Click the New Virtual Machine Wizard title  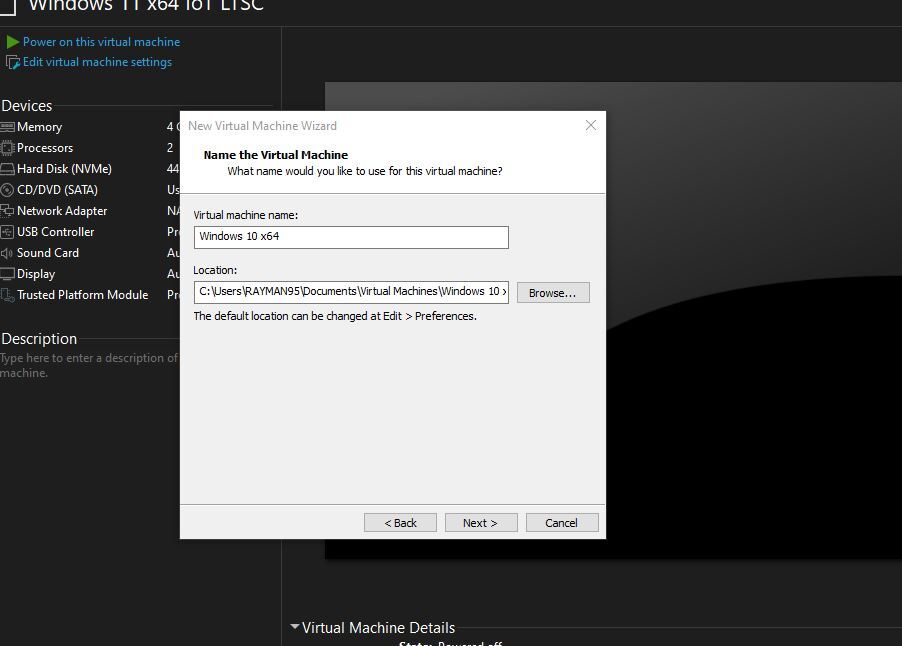coord(262,126)
